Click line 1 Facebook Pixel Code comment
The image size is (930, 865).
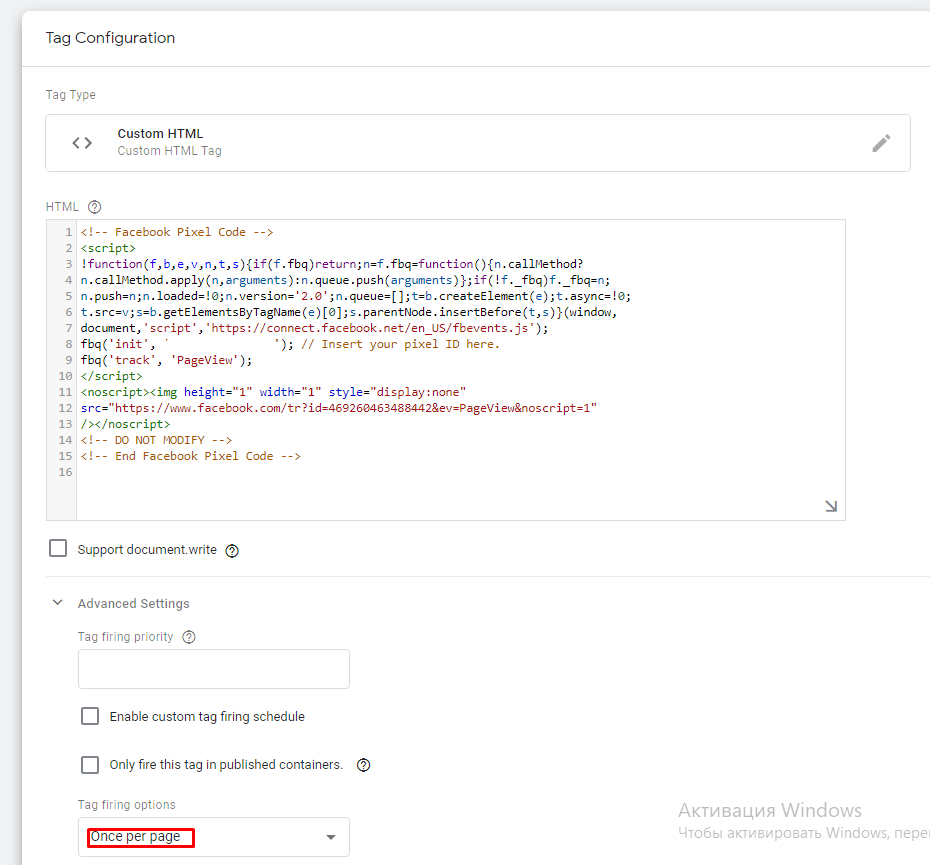click(x=177, y=232)
